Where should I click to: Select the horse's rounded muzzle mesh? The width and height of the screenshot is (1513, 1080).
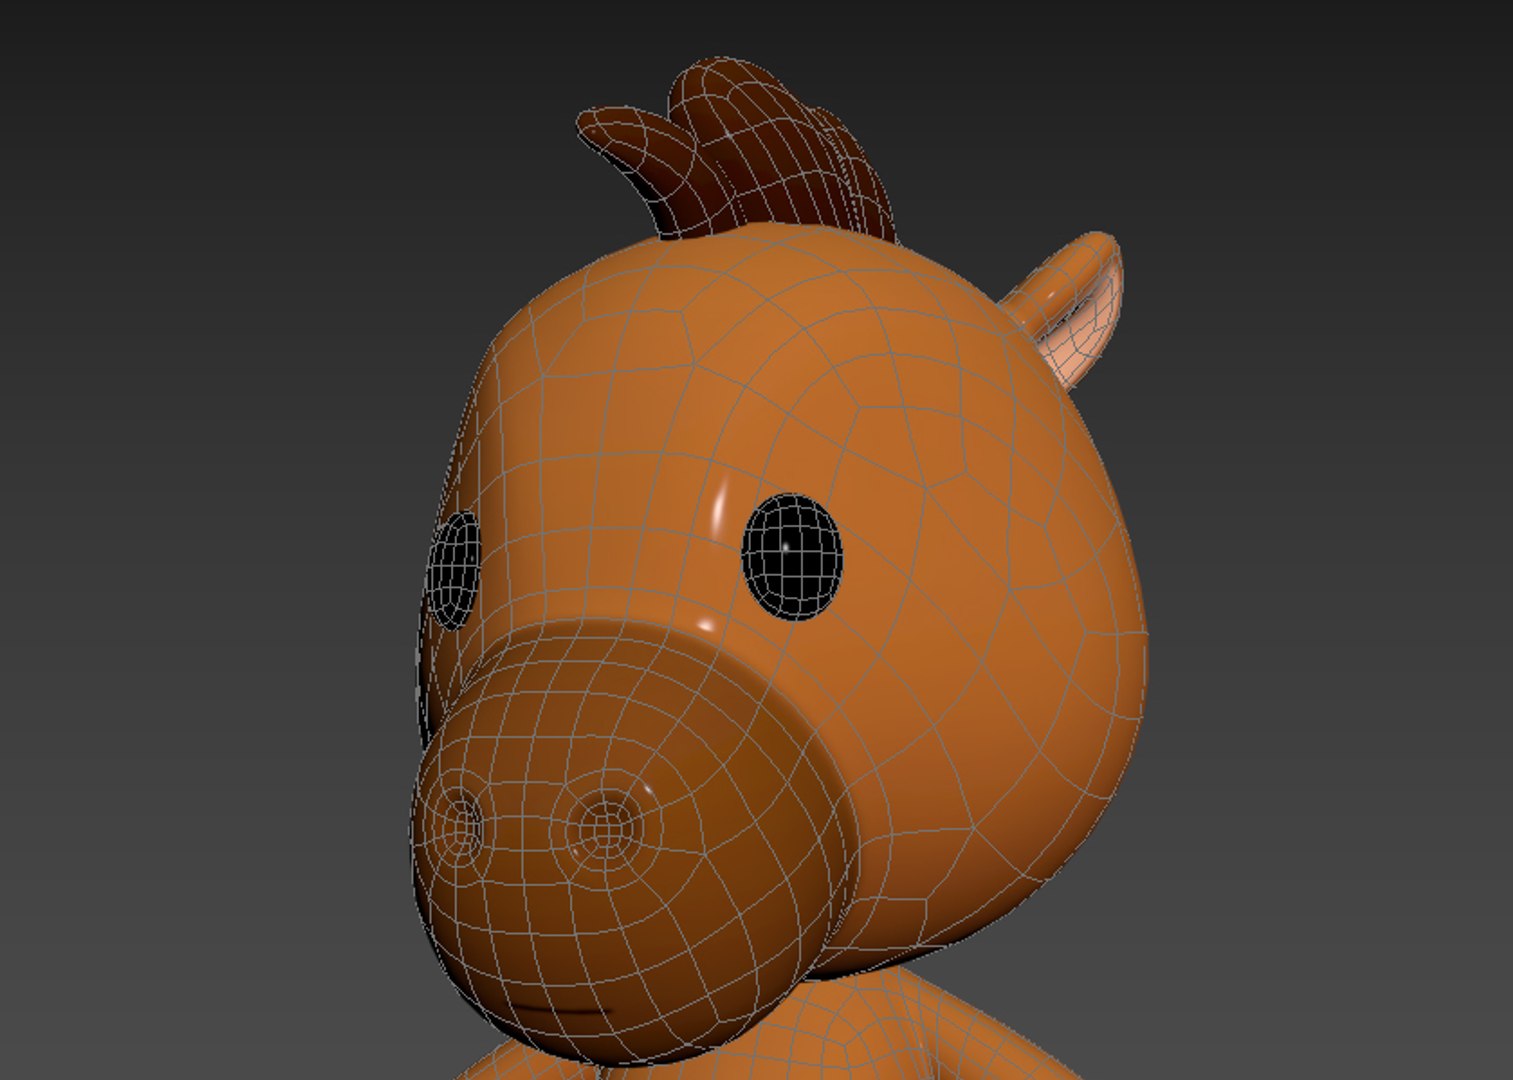pyautogui.click(x=636, y=842)
